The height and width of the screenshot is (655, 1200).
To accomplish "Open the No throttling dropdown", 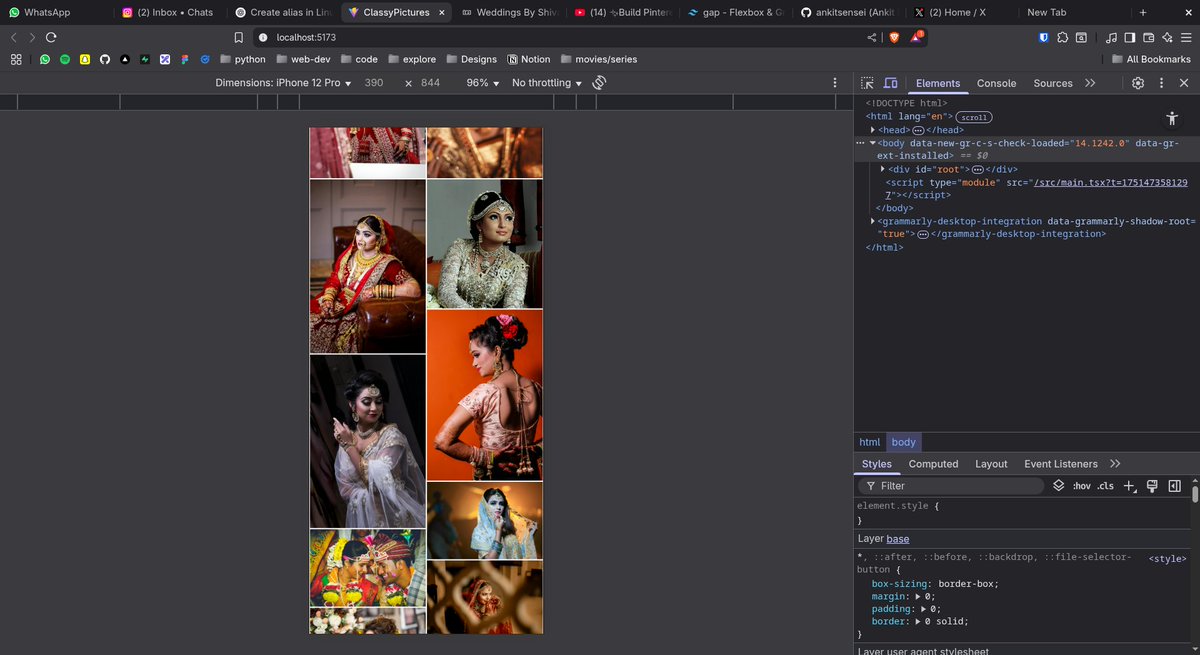I will click(x=547, y=83).
